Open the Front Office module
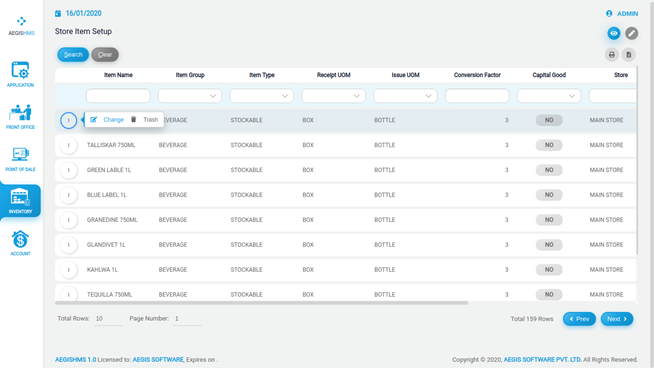 click(x=20, y=116)
